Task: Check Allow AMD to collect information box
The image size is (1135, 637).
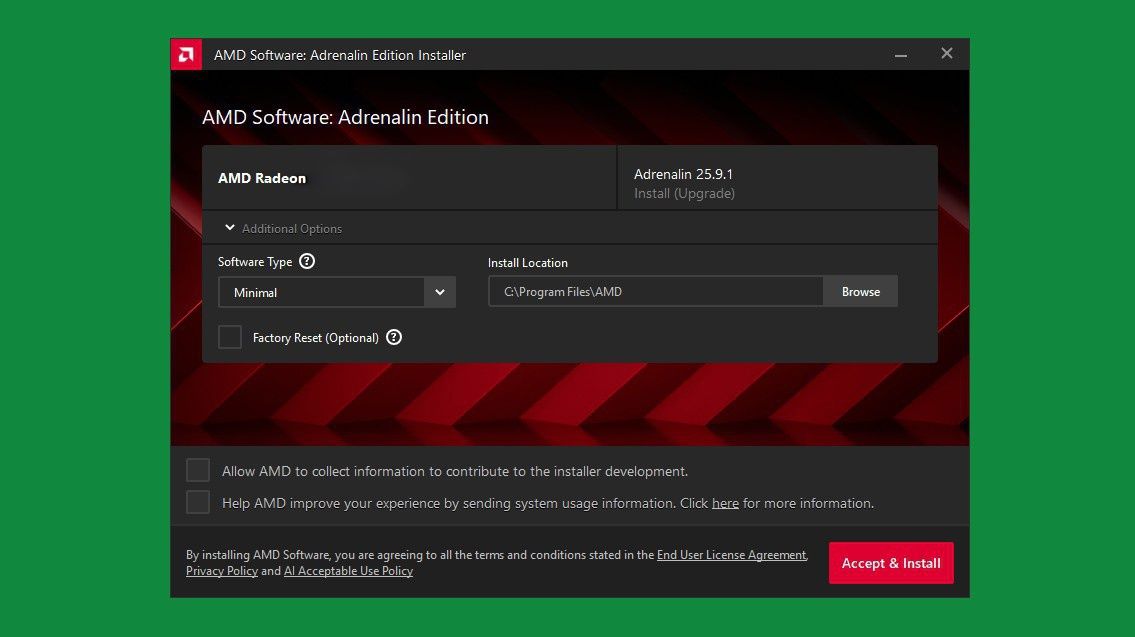Action: (x=198, y=471)
